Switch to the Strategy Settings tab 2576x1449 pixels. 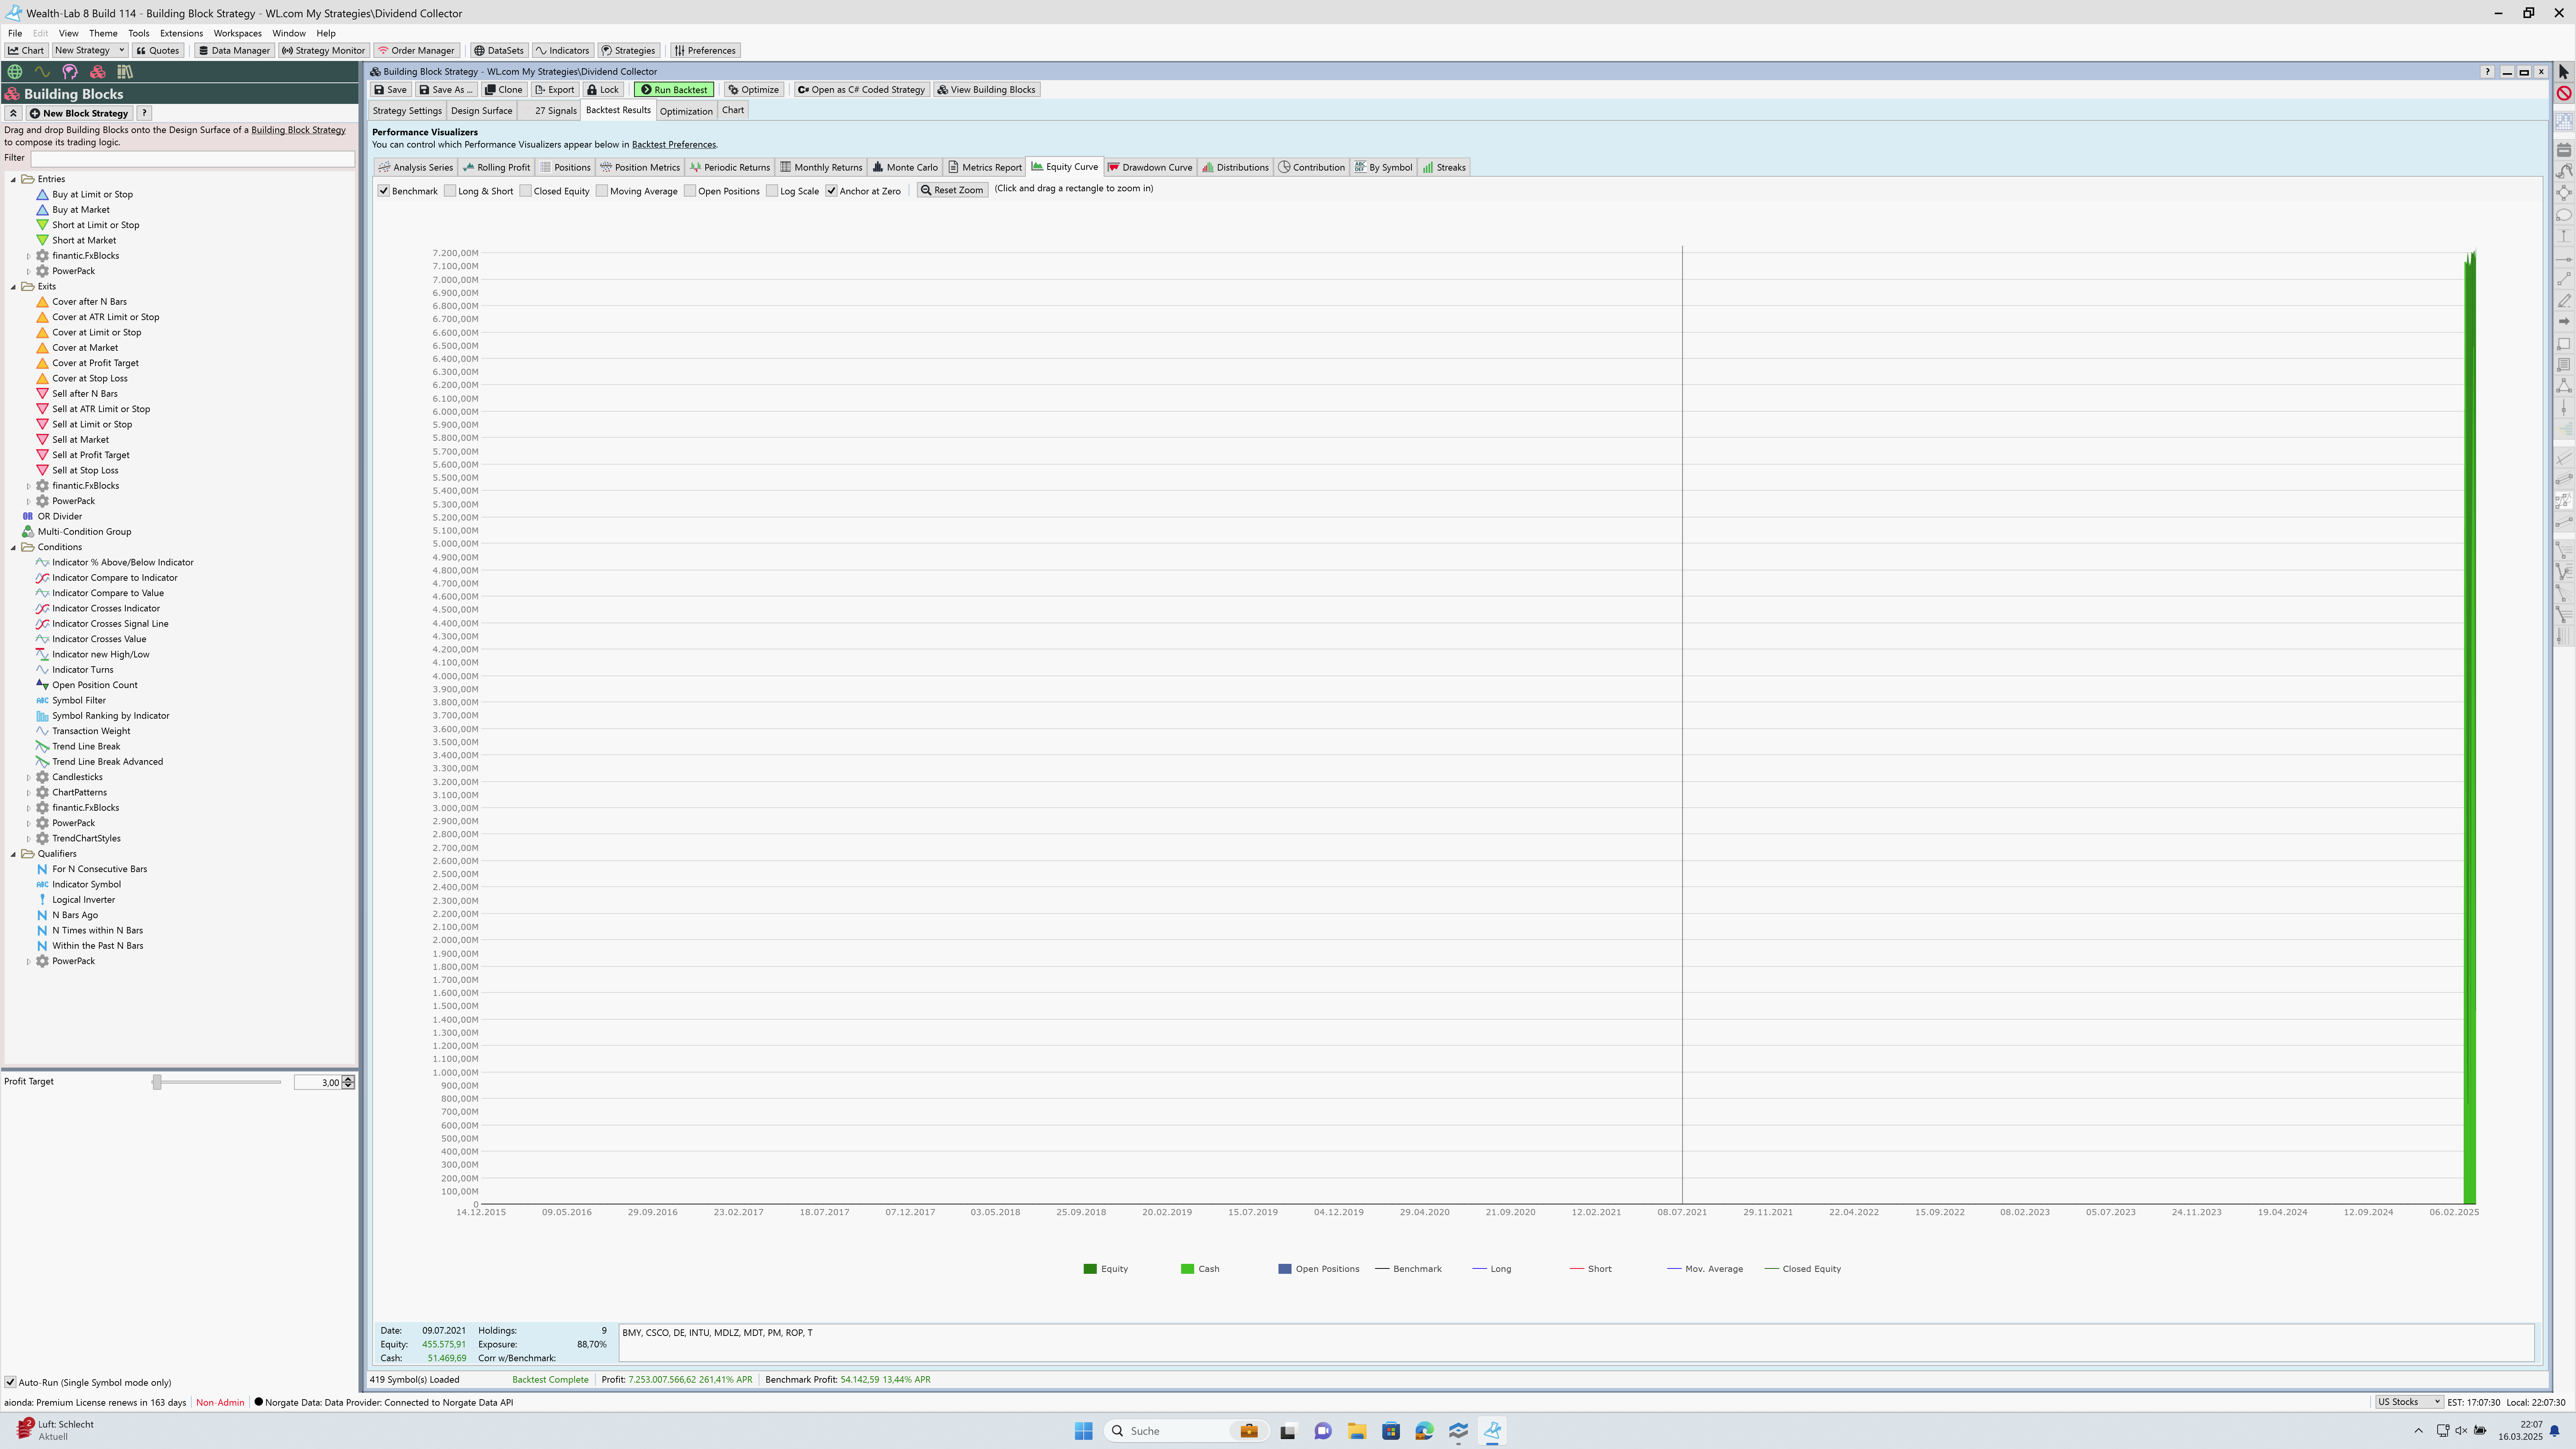407,111
